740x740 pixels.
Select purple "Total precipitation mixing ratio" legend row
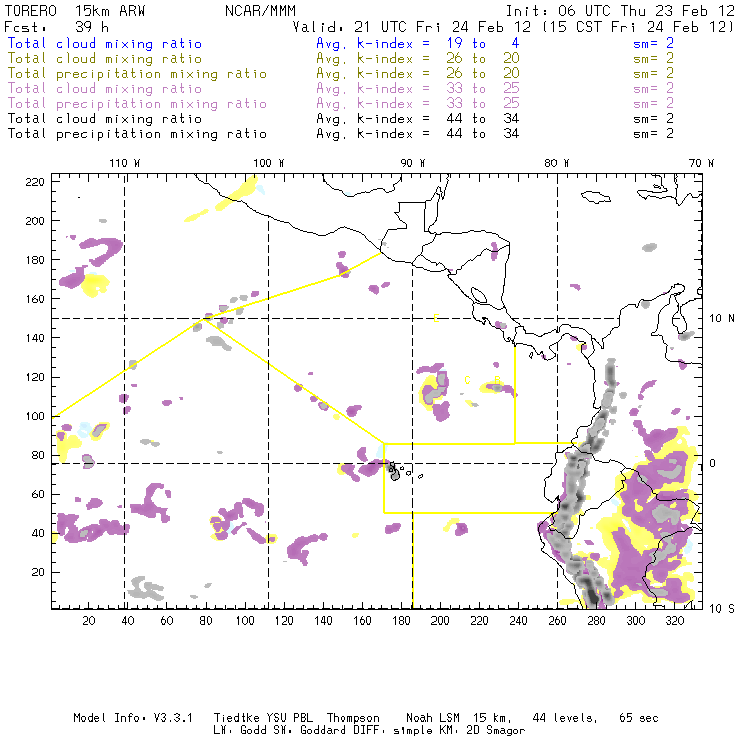137,104
